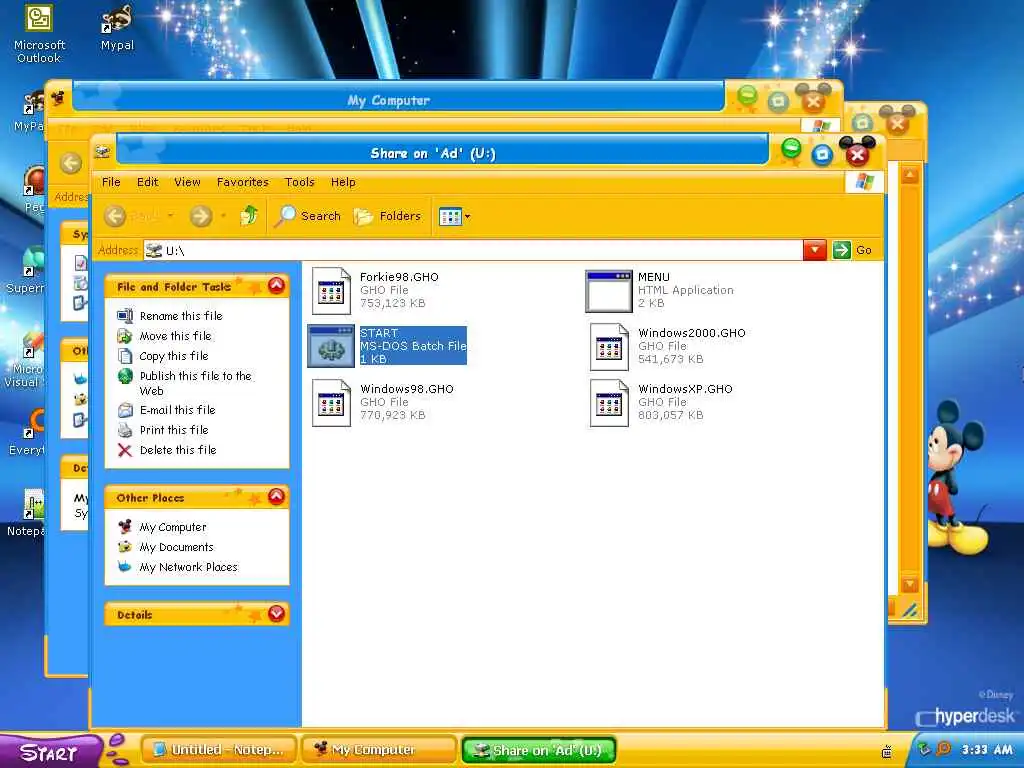Click the Forkie98.GHO file name text
Screen dimensions: 1024x768
click(399, 277)
